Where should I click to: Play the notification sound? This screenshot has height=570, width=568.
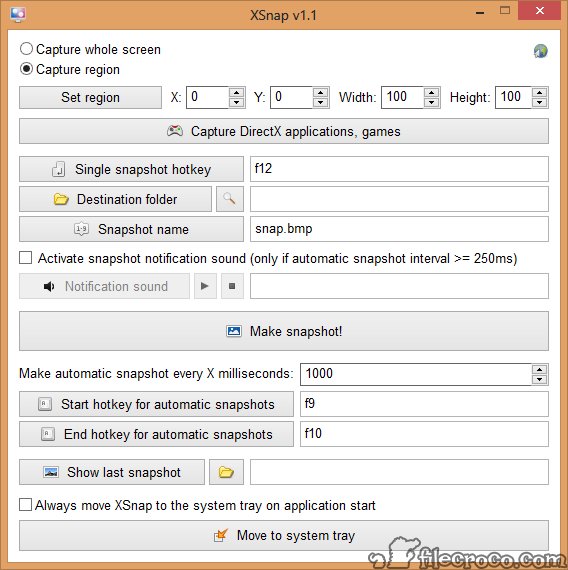coord(205,286)
